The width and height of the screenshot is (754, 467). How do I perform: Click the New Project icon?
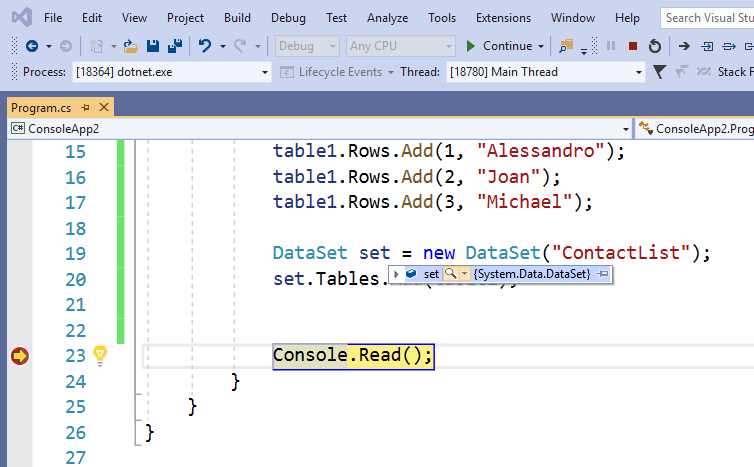97,46
